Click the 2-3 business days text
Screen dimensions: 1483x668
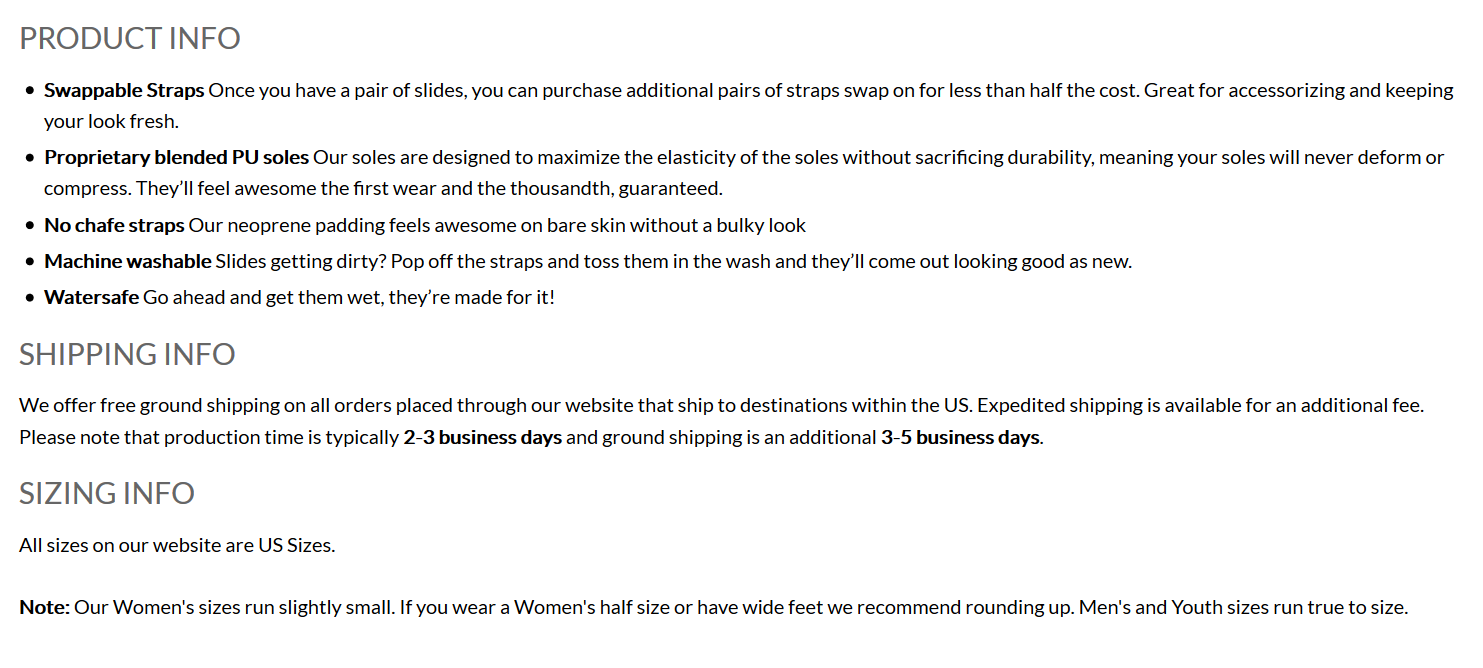tap(483, 437)
